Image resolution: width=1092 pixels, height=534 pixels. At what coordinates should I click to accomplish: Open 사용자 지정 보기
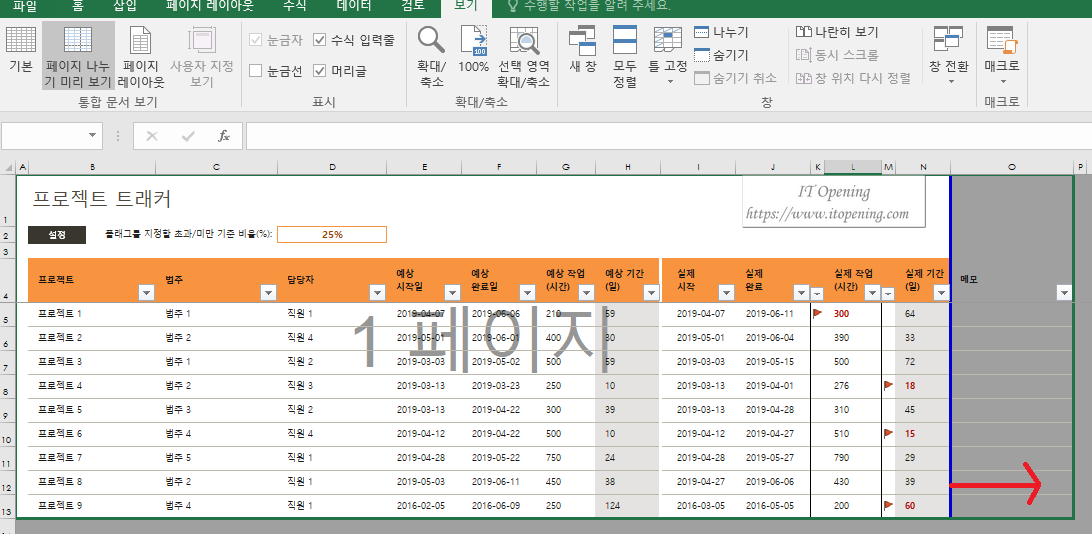click(202, 56)
